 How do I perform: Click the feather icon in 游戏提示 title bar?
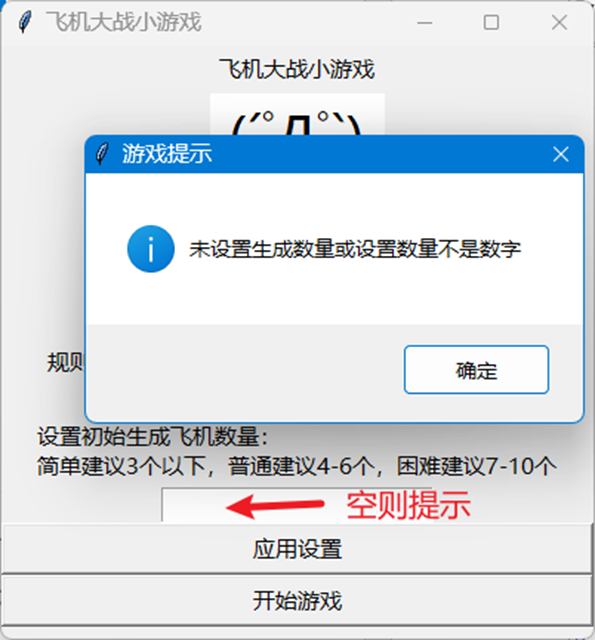[102, 154]
